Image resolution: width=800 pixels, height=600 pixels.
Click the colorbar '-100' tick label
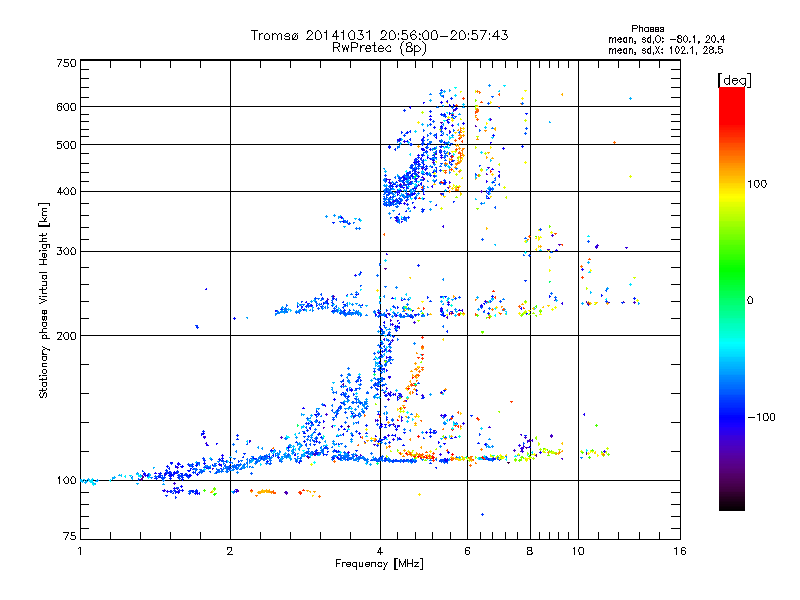pos(762,417)
